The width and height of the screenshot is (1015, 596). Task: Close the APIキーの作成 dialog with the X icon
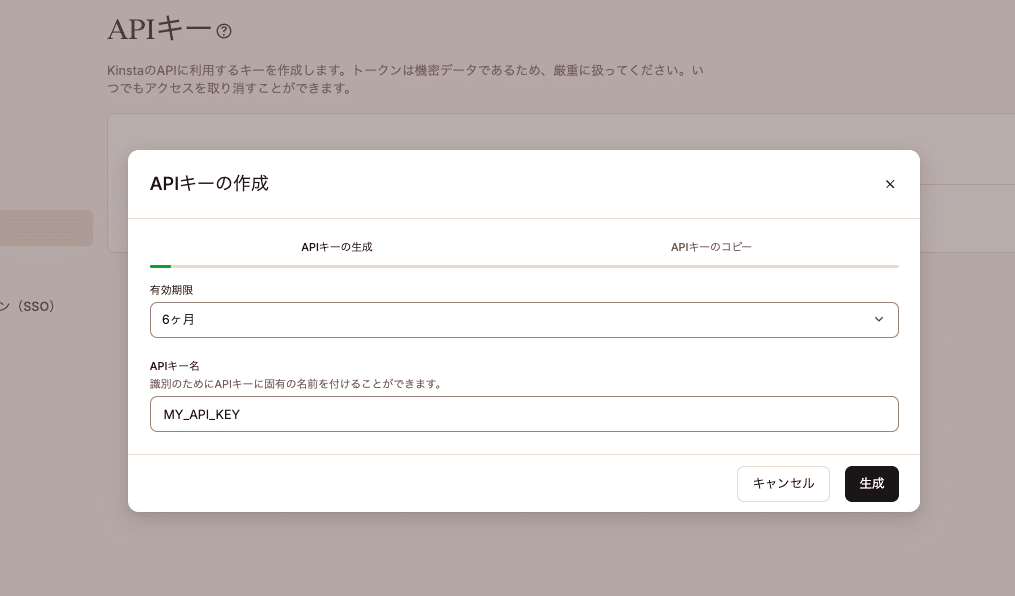[x=890, y=184]
